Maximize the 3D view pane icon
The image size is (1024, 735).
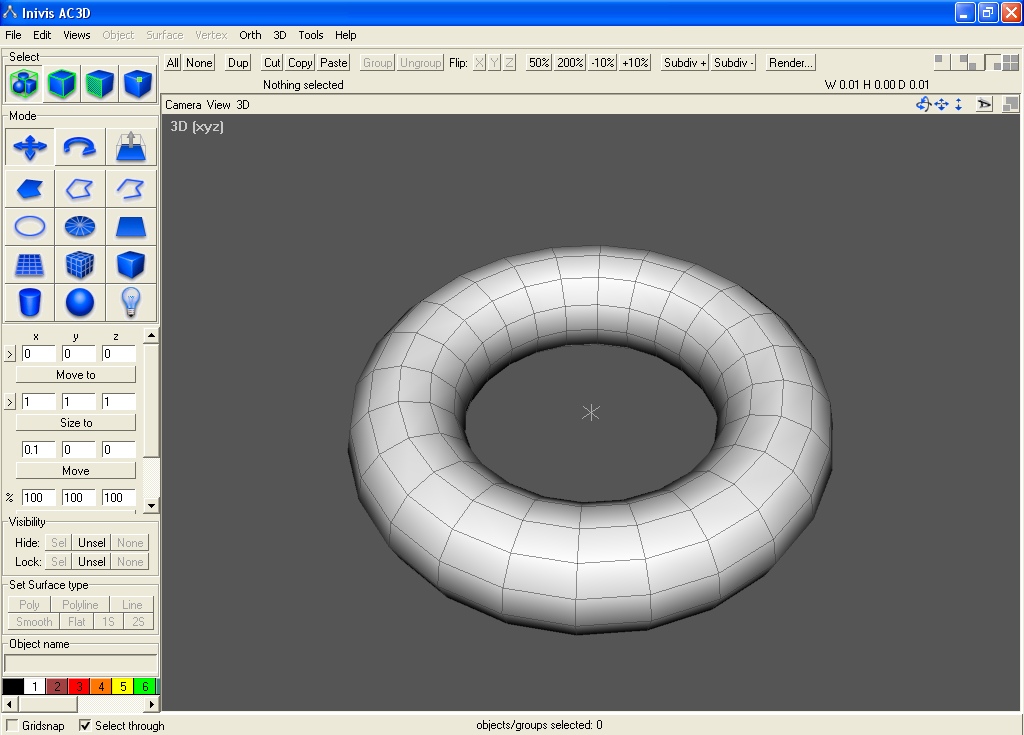coord(1010,105)
